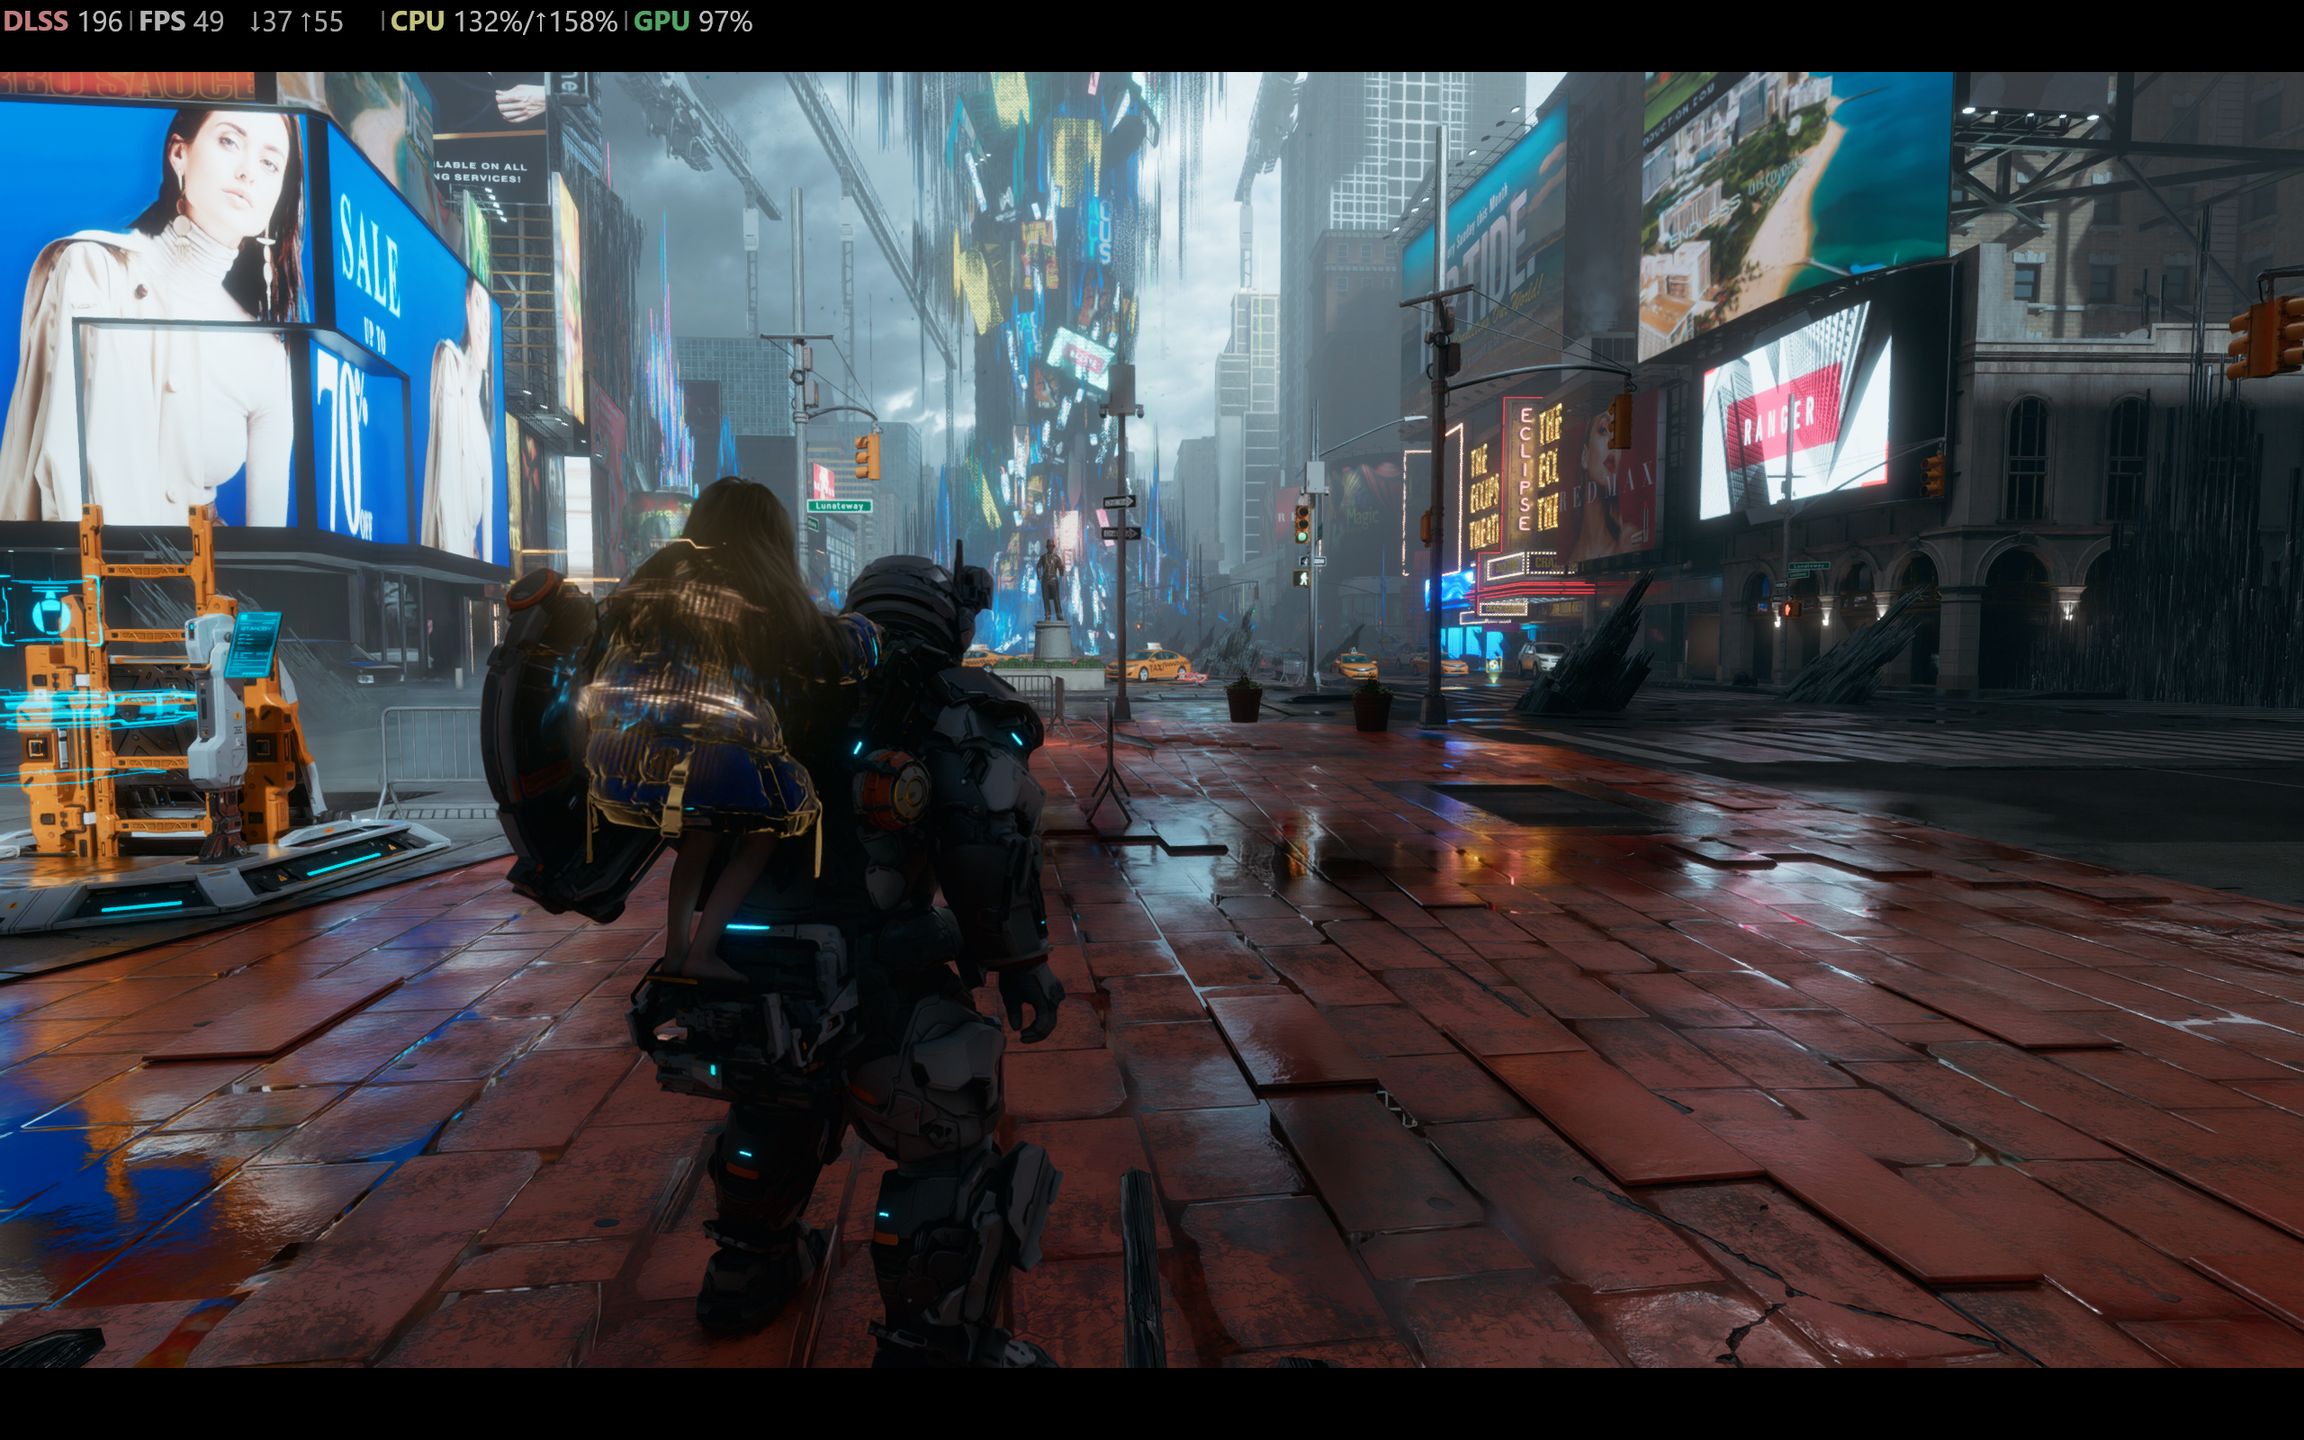The image size is (2304, 1440).
Task: Click the green Luneteway street sign
Action: click(x=839, y=506)
